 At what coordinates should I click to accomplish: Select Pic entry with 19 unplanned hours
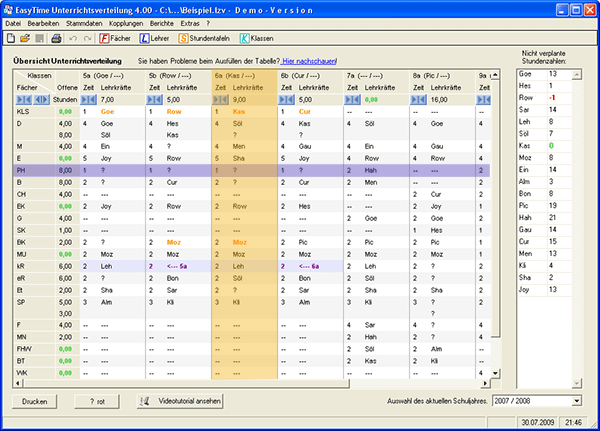[x=543, y=206]
